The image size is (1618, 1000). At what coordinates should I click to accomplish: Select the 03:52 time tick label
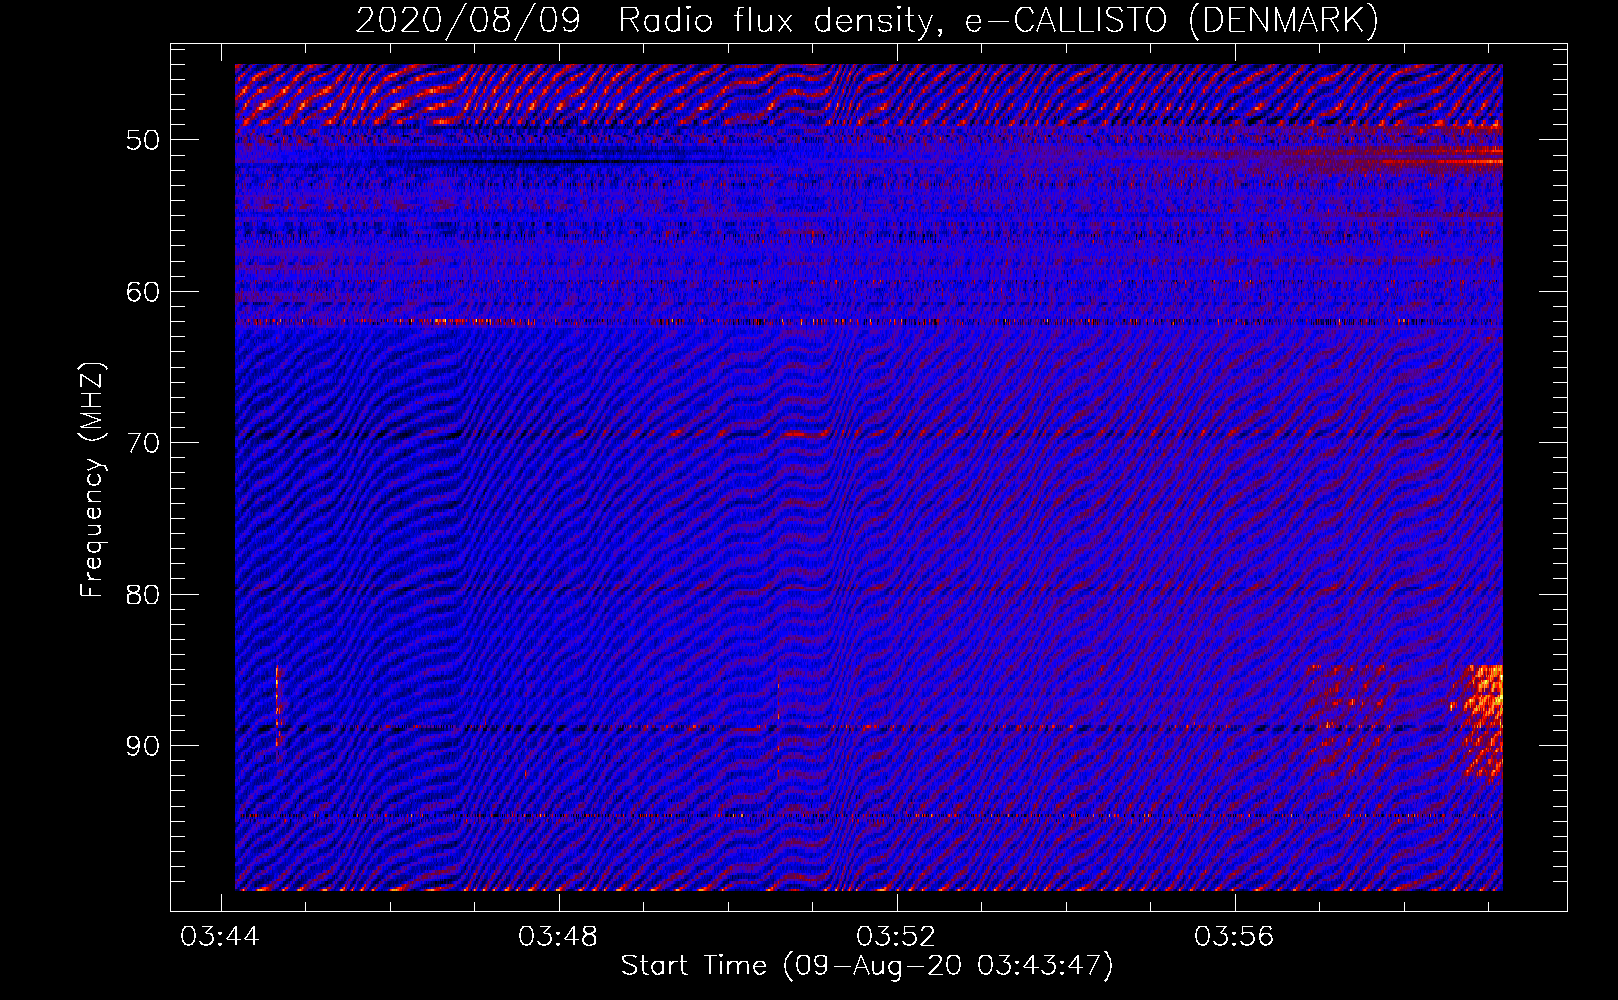pos(896,937)
